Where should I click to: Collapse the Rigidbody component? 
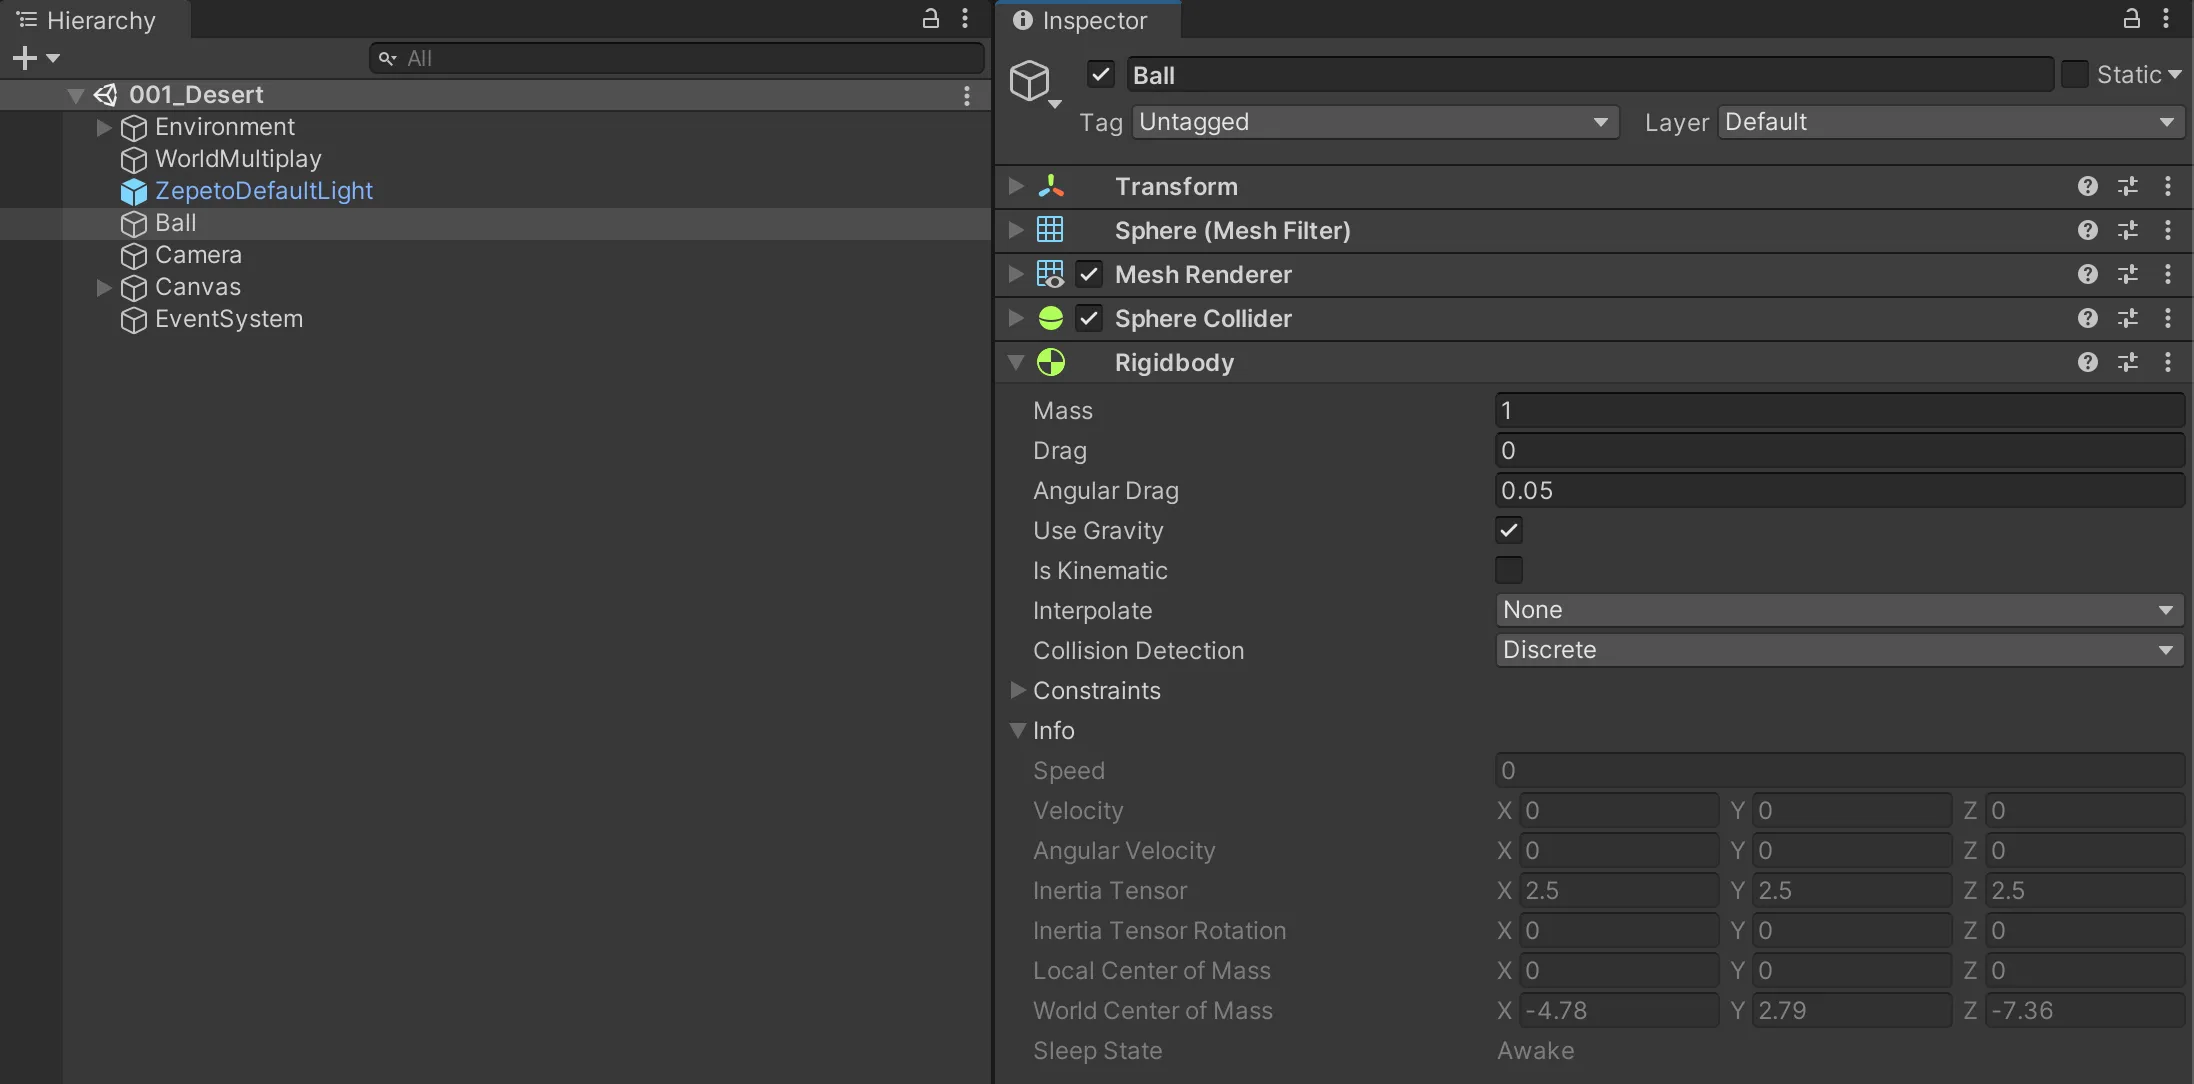point(1016,362)
